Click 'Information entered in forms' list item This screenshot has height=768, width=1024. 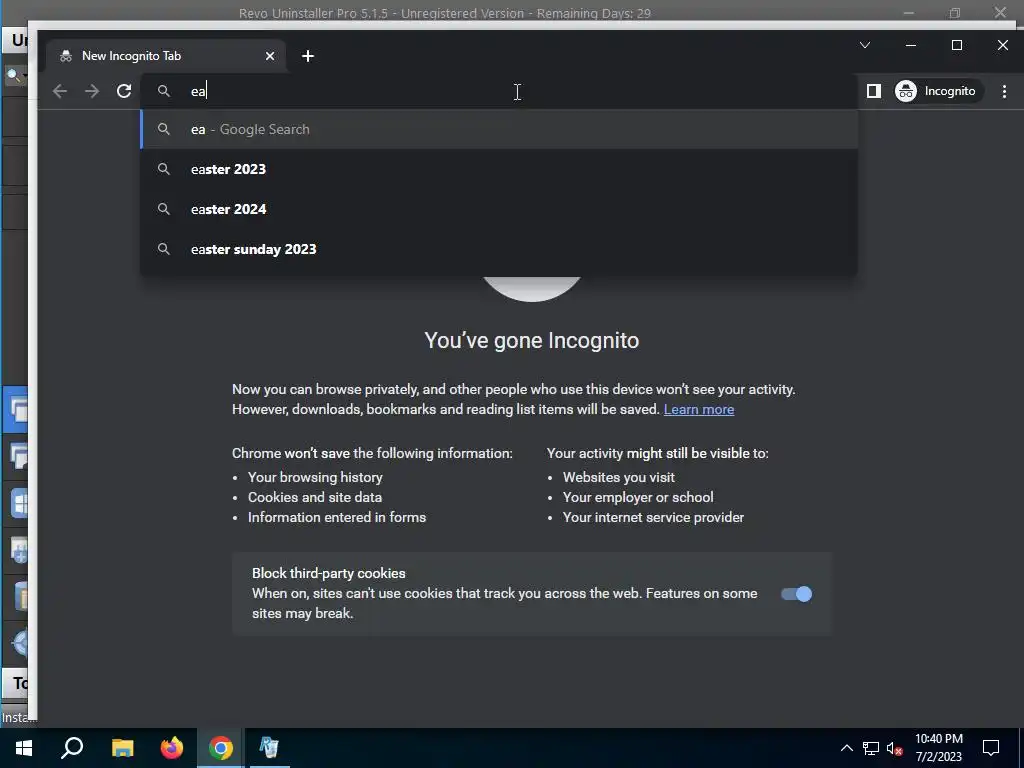(337, 517)
